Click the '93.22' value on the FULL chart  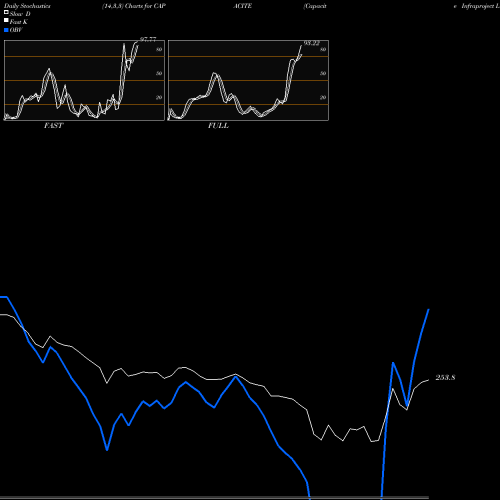point(312,43)
